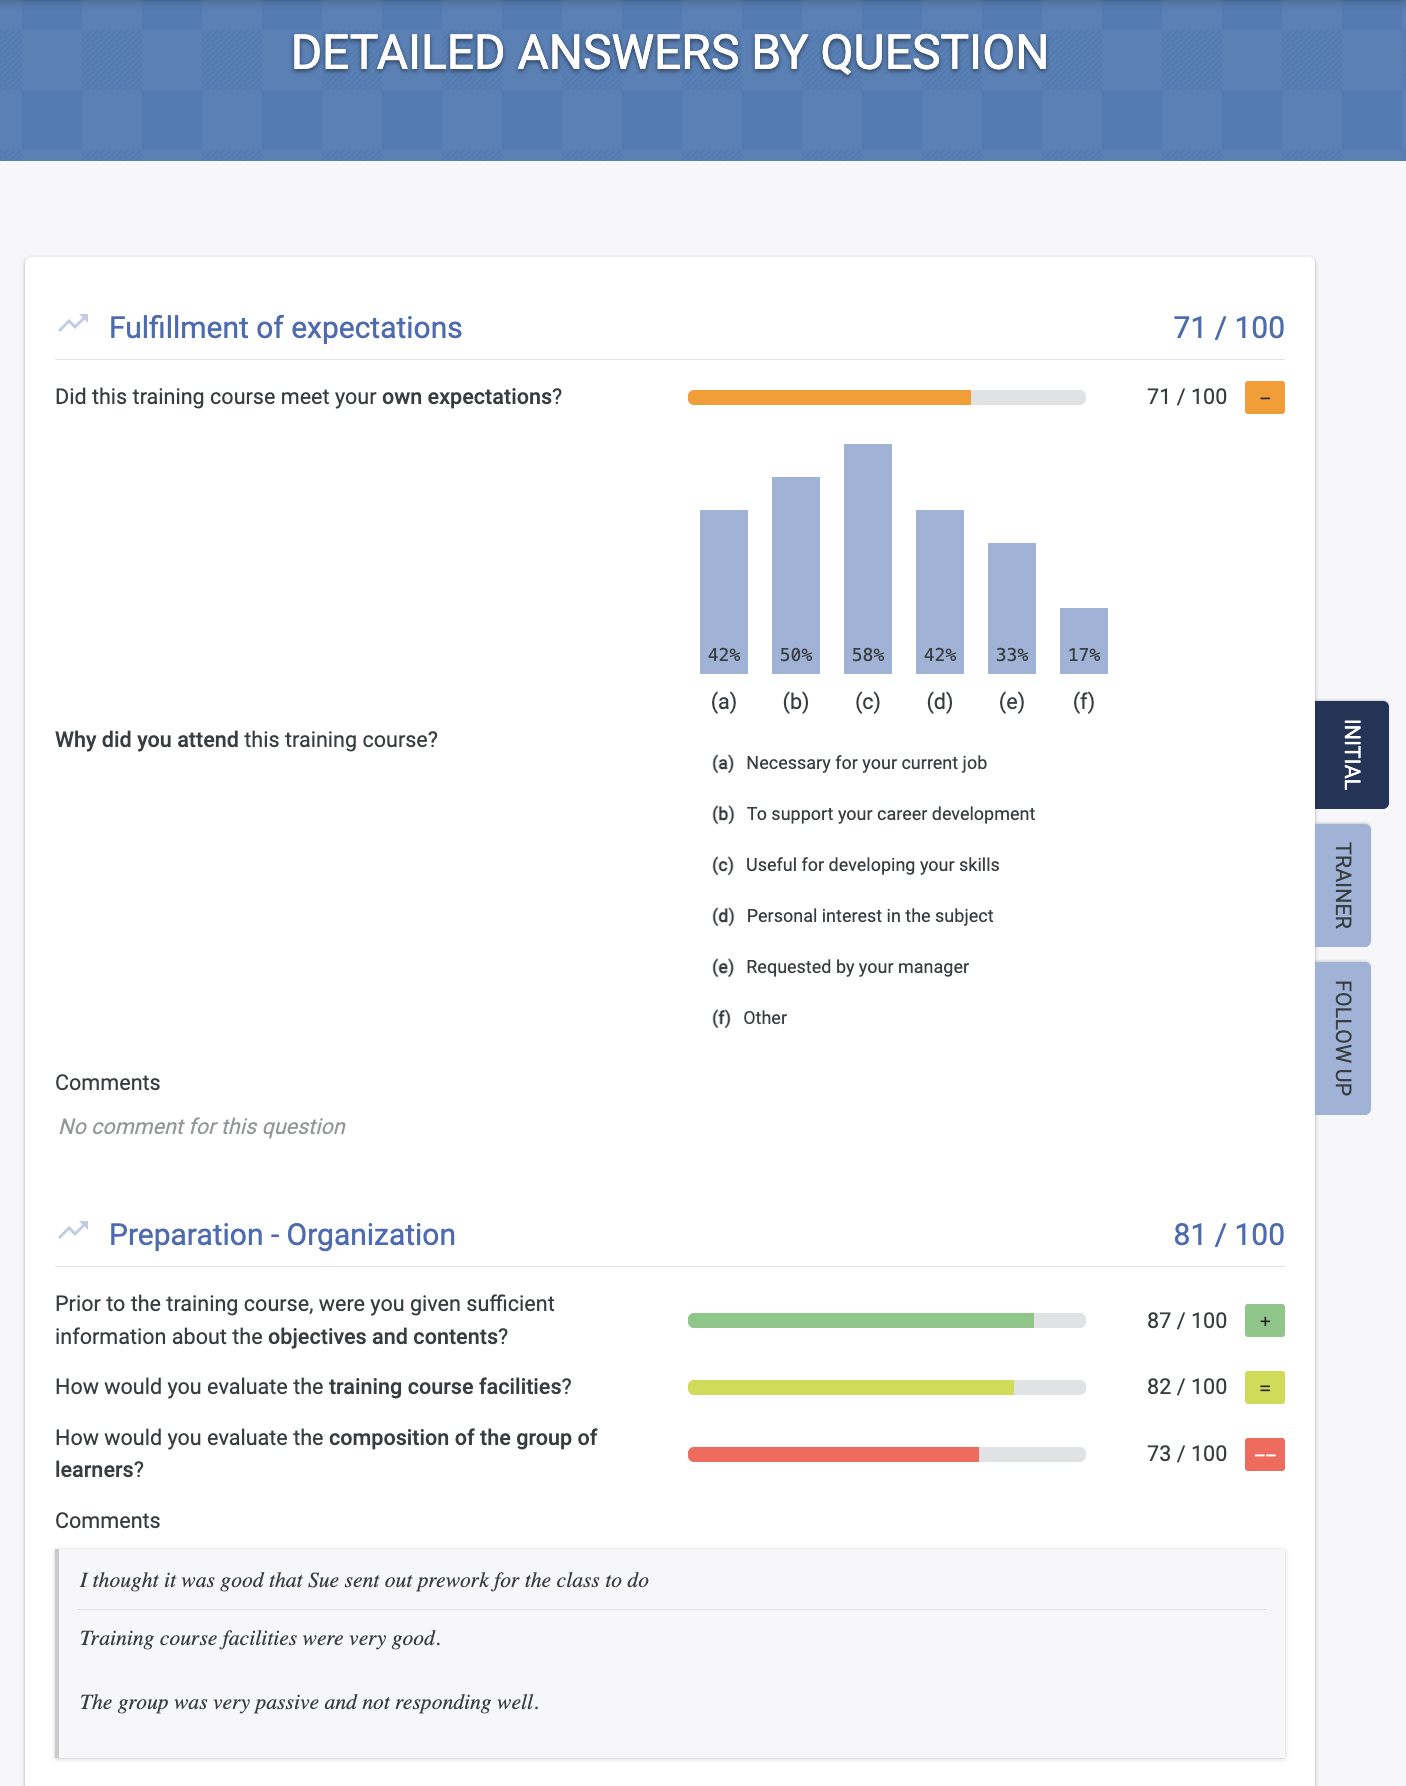Open the FOLLOW UP side tab
The width and height of the screenshot is (1406, 1786).
point(1343,1038)
